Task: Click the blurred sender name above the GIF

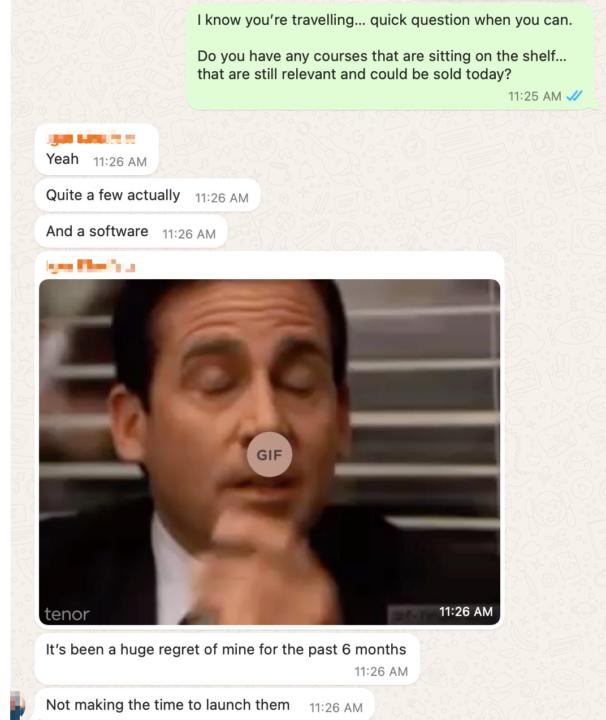Action: [90, 266]
